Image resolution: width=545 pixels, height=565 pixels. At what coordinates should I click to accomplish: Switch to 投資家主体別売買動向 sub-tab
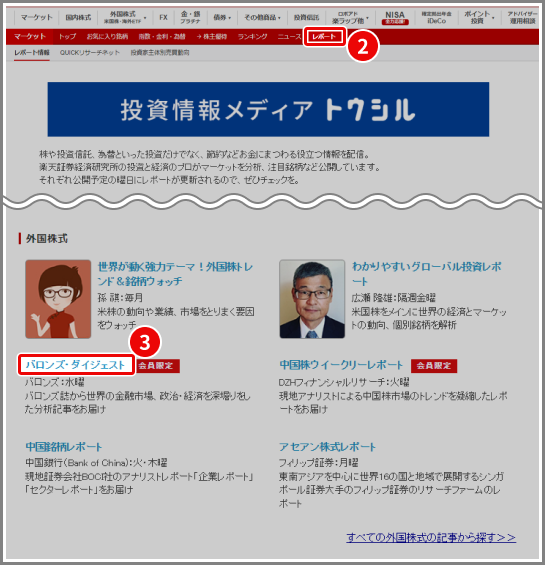(160, 53)
